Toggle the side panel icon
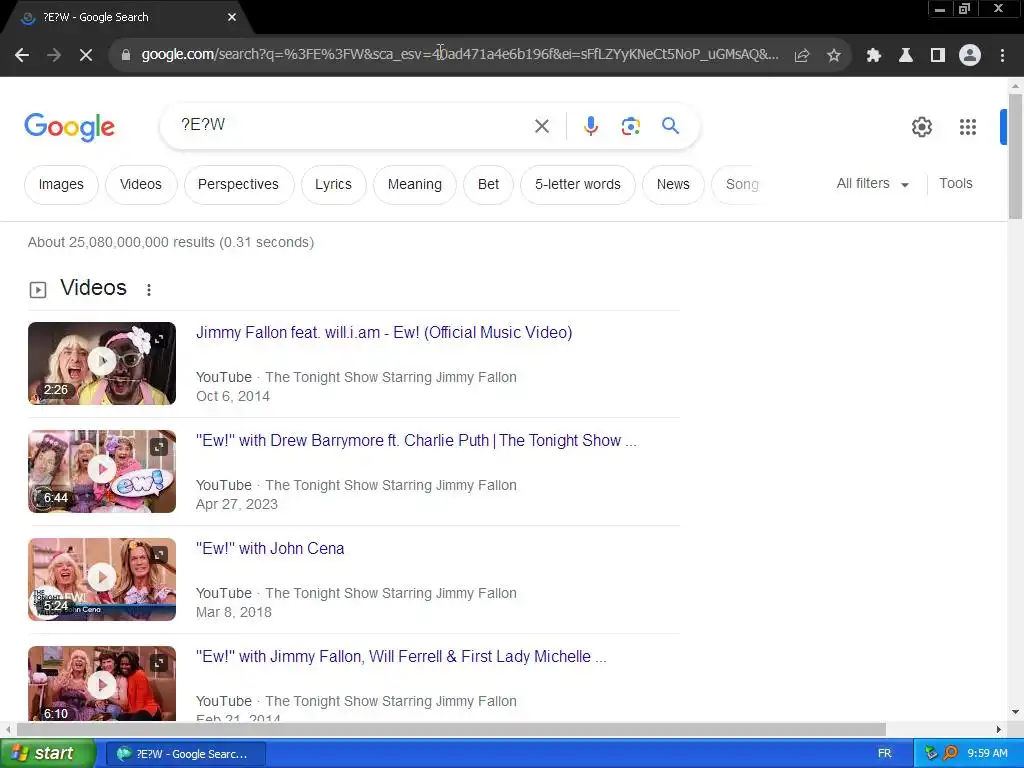This screenshot has height=768, width=1024. (938, 56)
